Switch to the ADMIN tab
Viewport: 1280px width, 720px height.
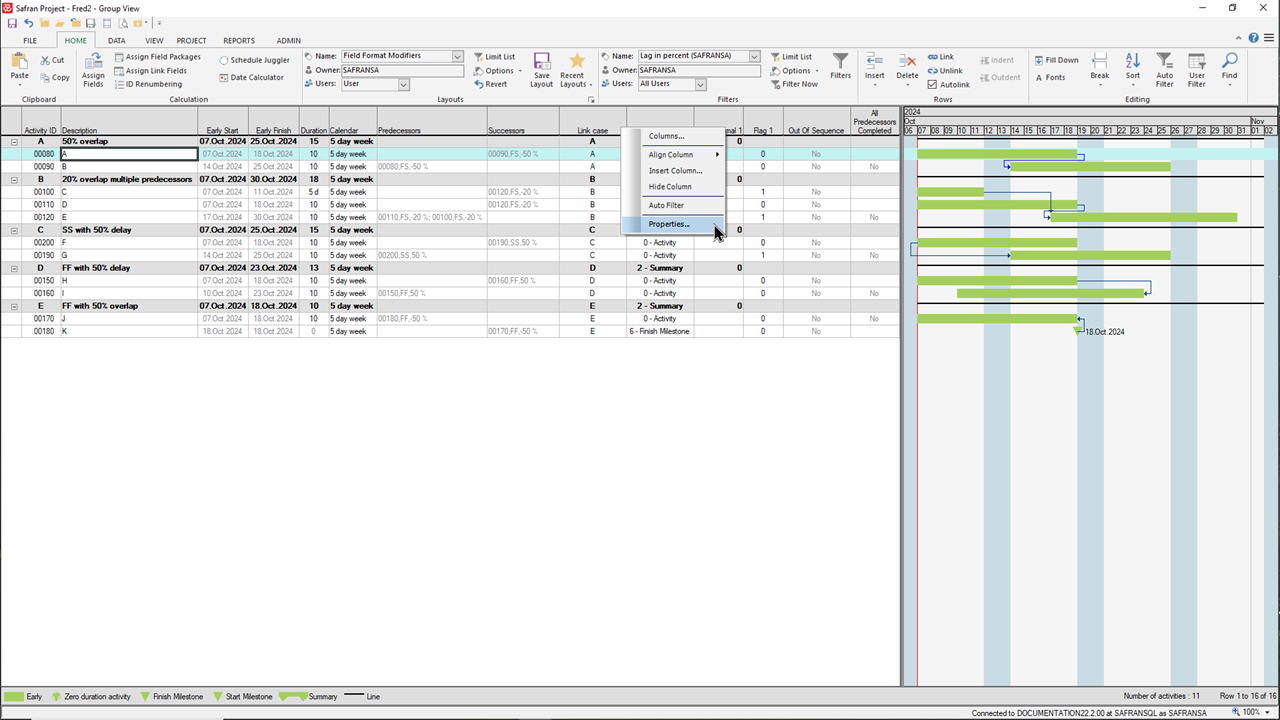289,41
